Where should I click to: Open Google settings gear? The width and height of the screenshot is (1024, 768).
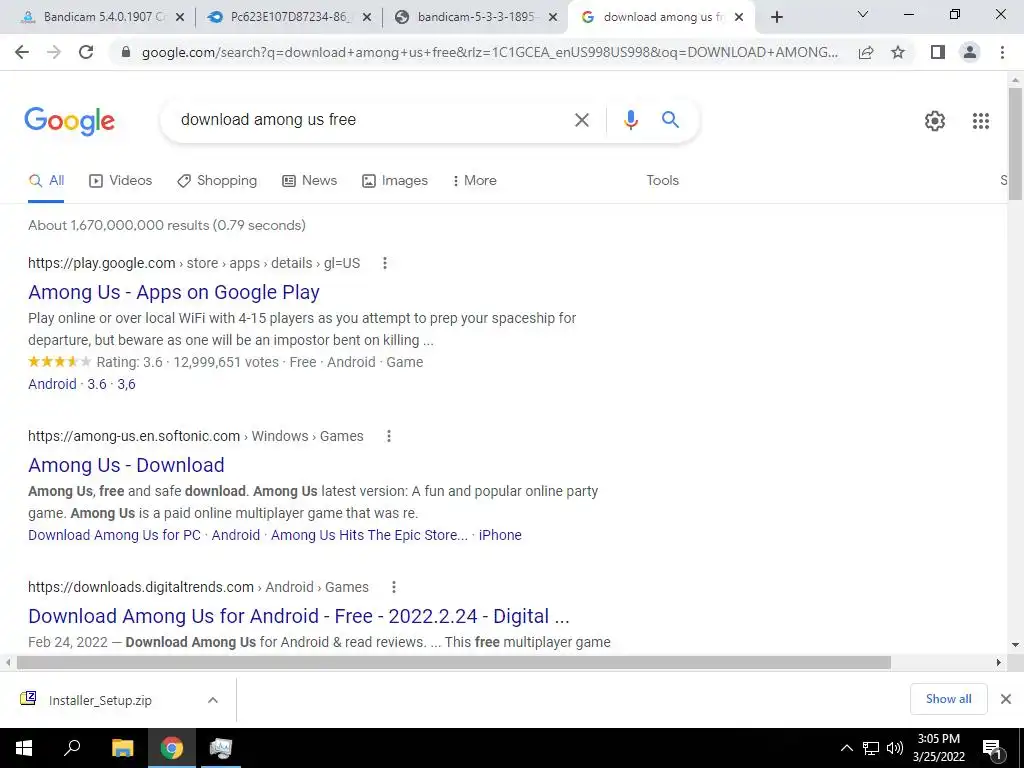pyautogui.click(x=935, y=121)
